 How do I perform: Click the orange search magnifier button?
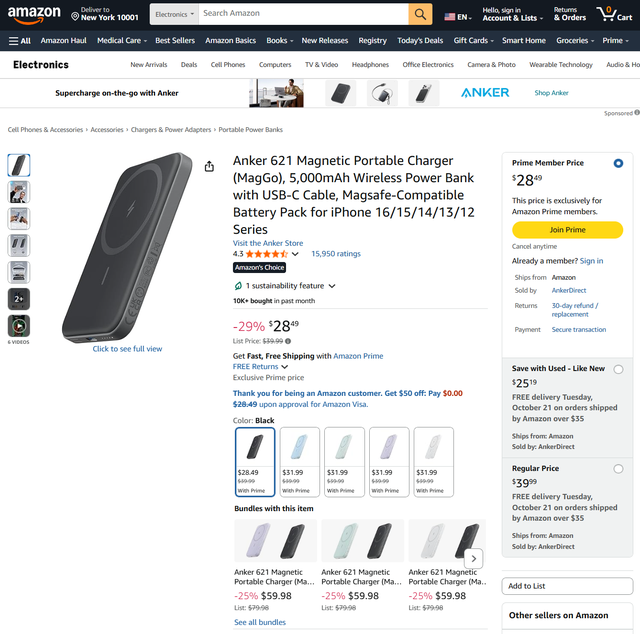pyautogui.click(x=421, y=14)
